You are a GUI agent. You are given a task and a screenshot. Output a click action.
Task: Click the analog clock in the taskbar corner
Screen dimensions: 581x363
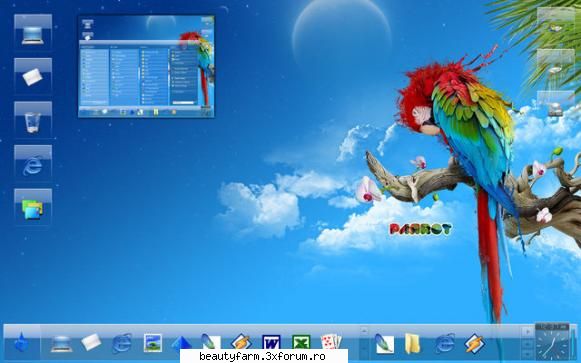(x=552, y=343)
